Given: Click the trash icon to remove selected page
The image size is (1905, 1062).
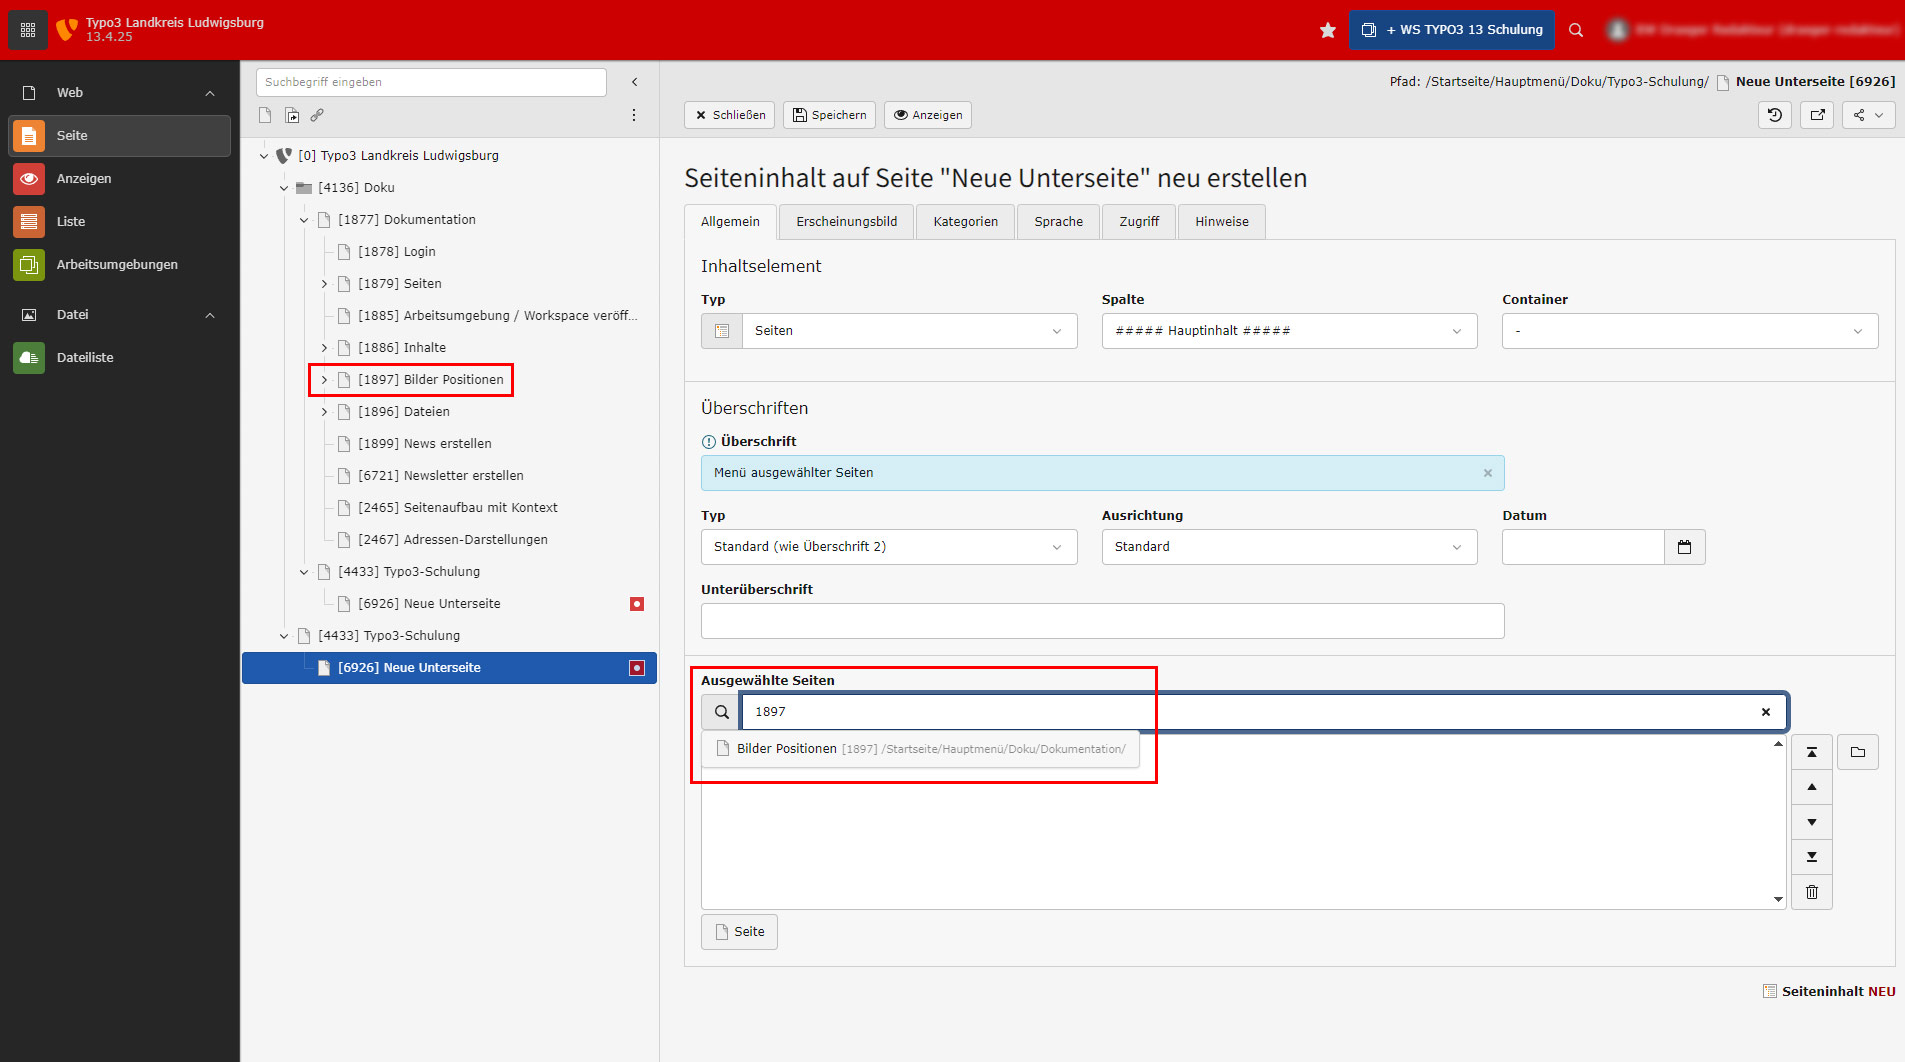Looking at the screenshot, I should 1811,892.
